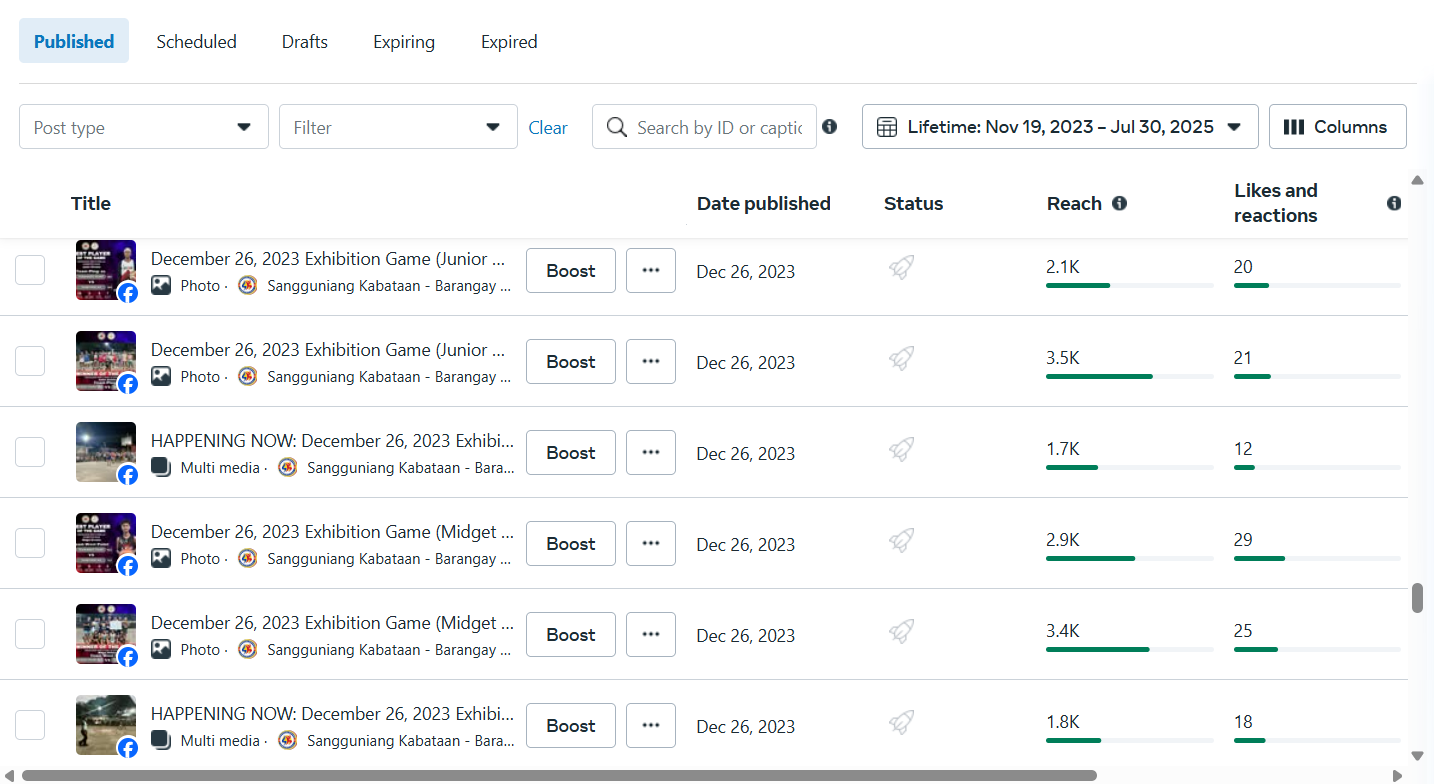Screen dimensions: 1434x784
Task: Open three-dot menu on 1.7K reach row
Action: click(x=651, y=453)
